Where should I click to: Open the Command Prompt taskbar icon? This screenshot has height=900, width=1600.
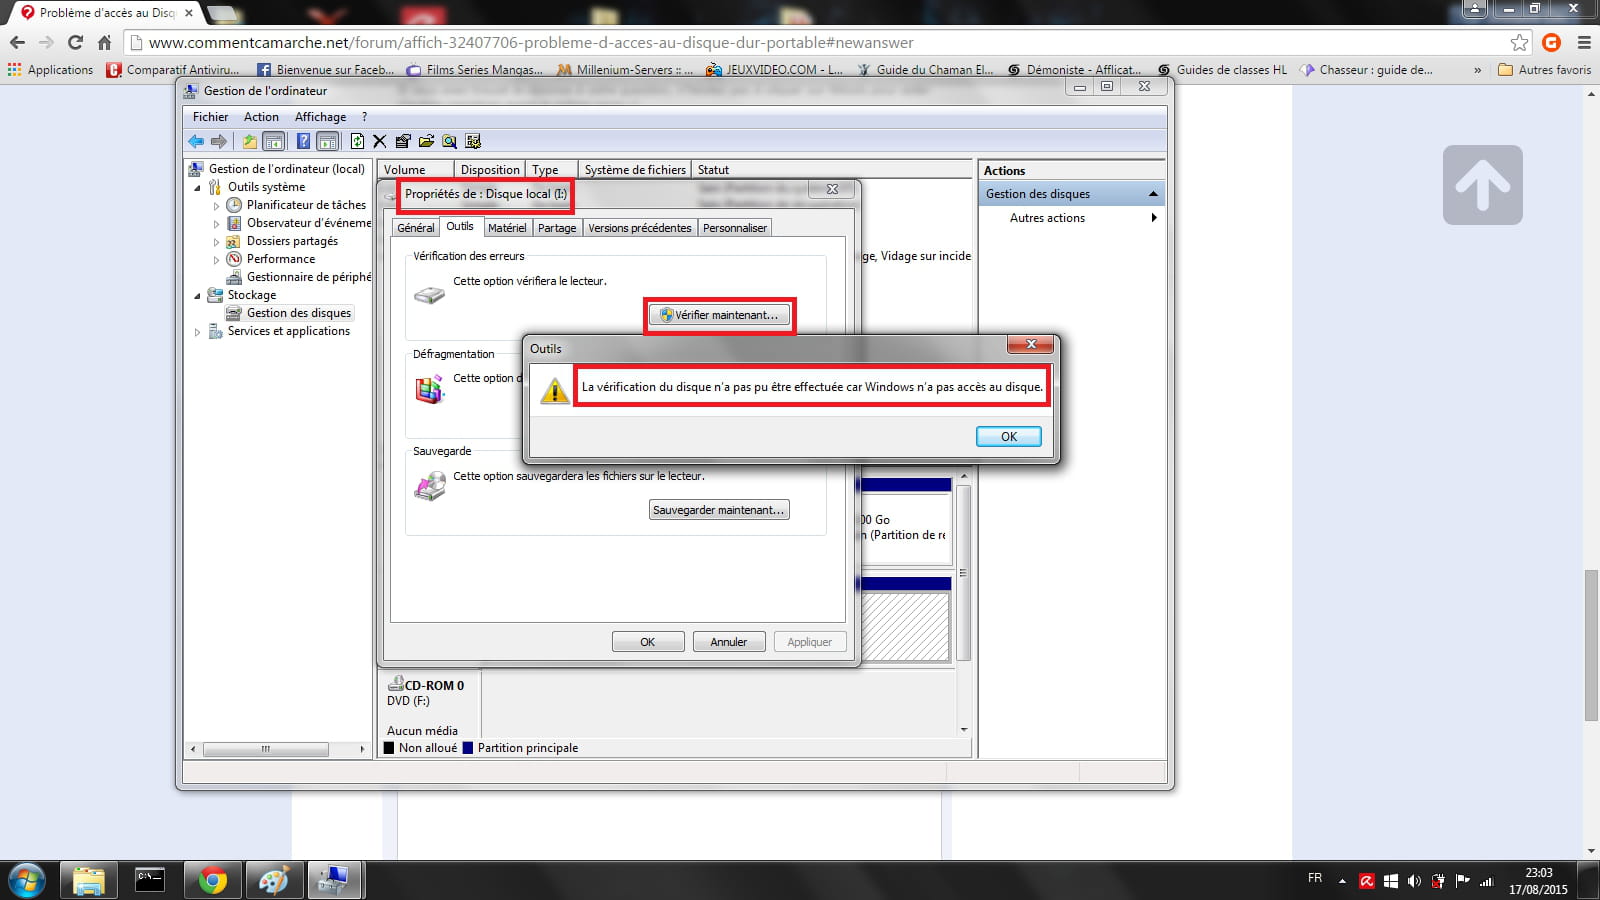(x=150, y=880)
